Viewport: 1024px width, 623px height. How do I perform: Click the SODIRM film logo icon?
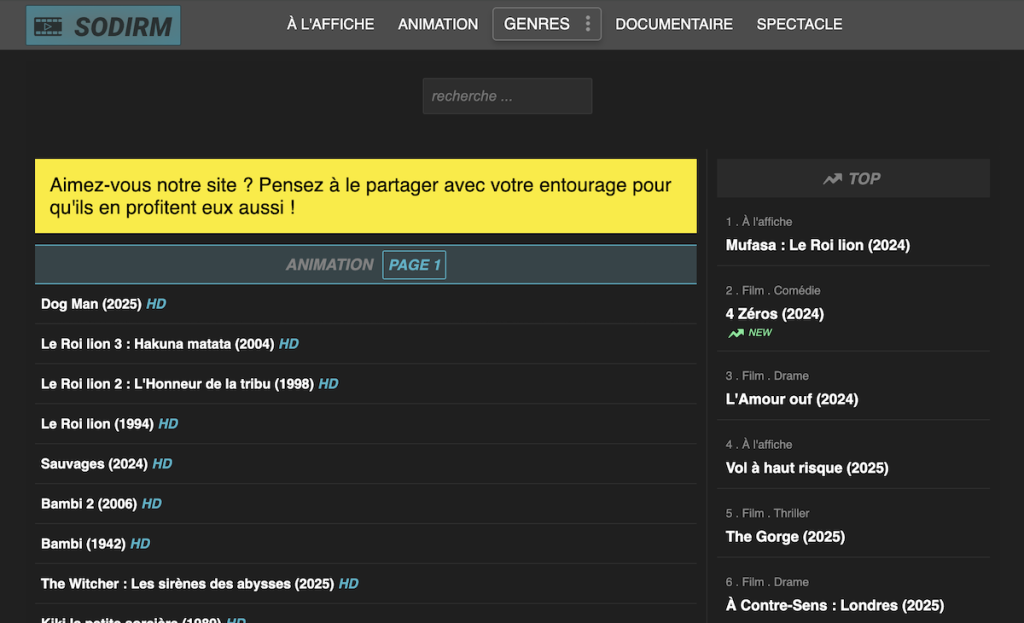point(49,26)
